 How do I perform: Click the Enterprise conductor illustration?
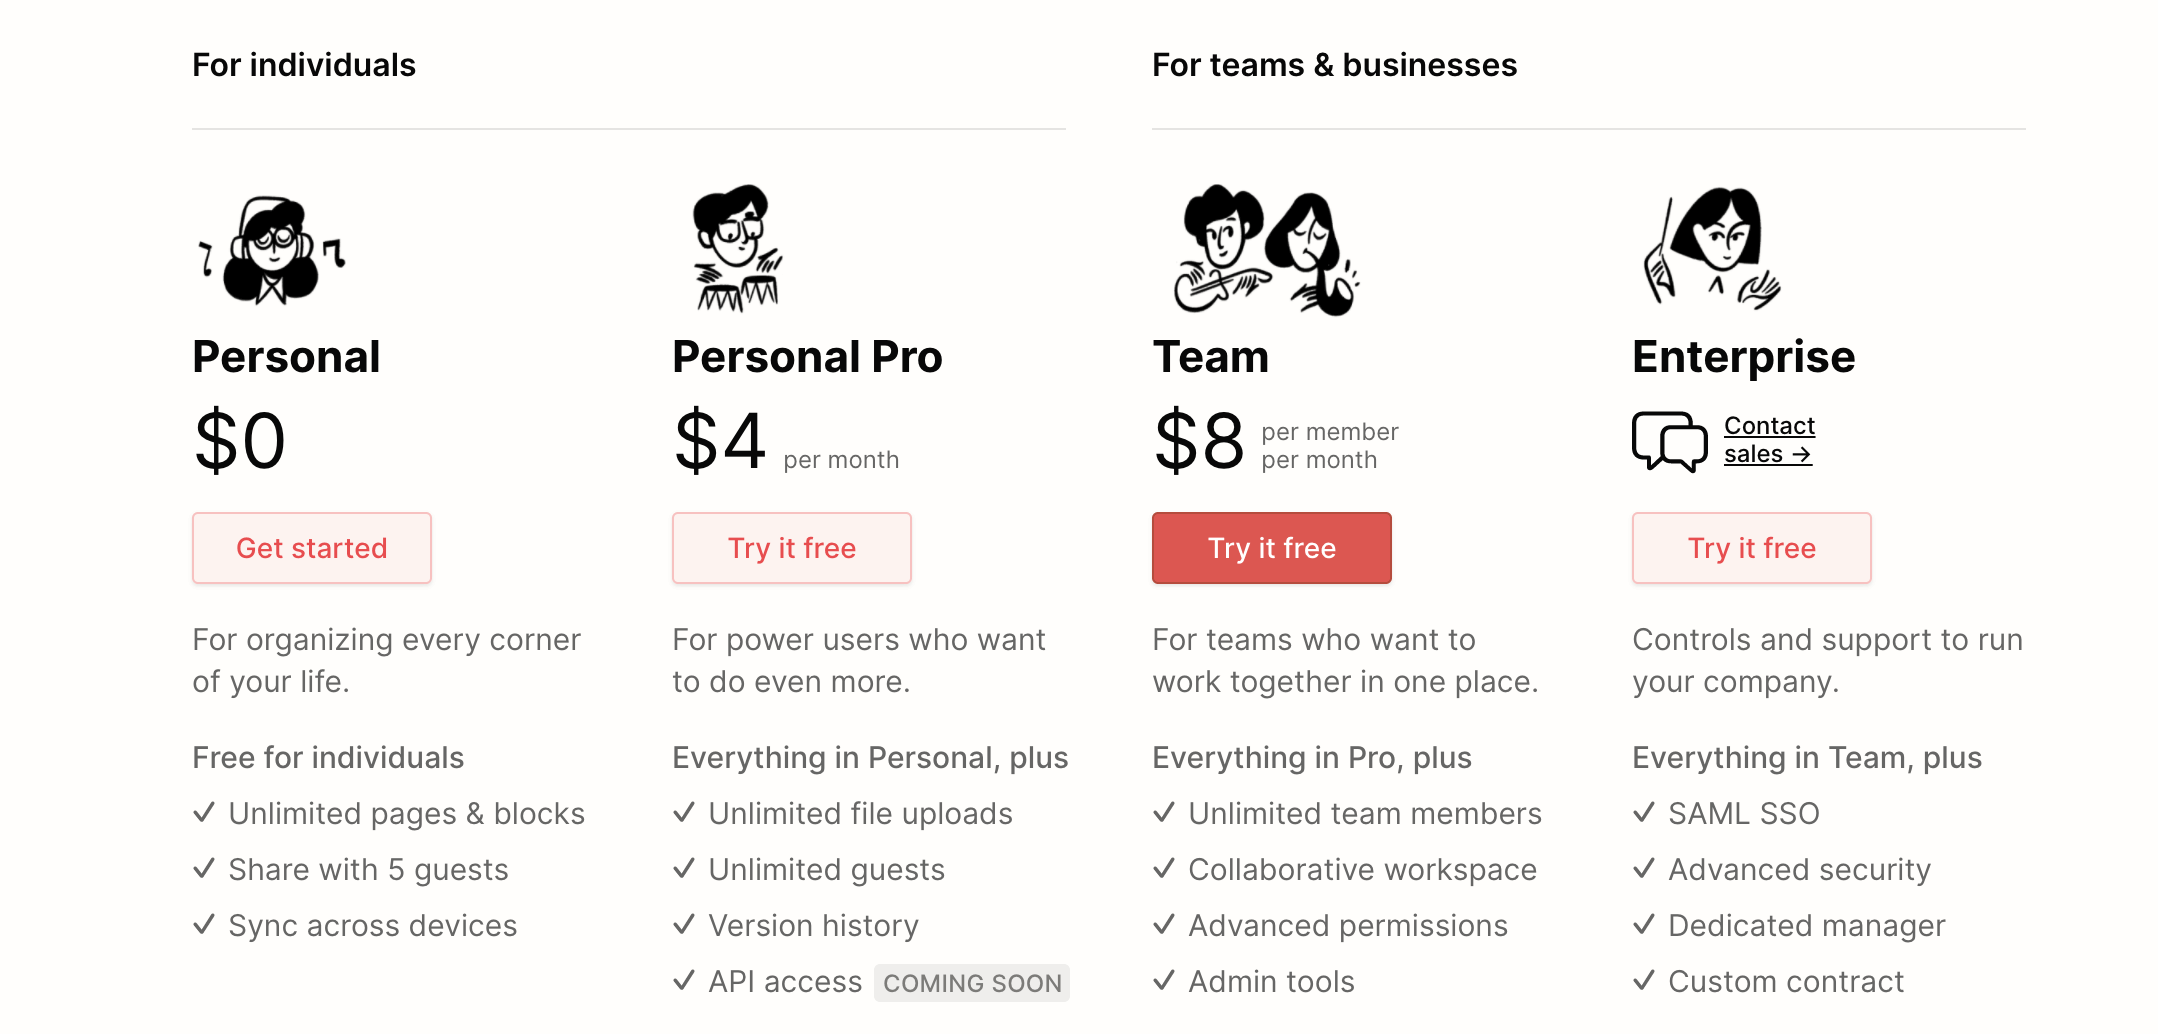(x=1711, y=247)
